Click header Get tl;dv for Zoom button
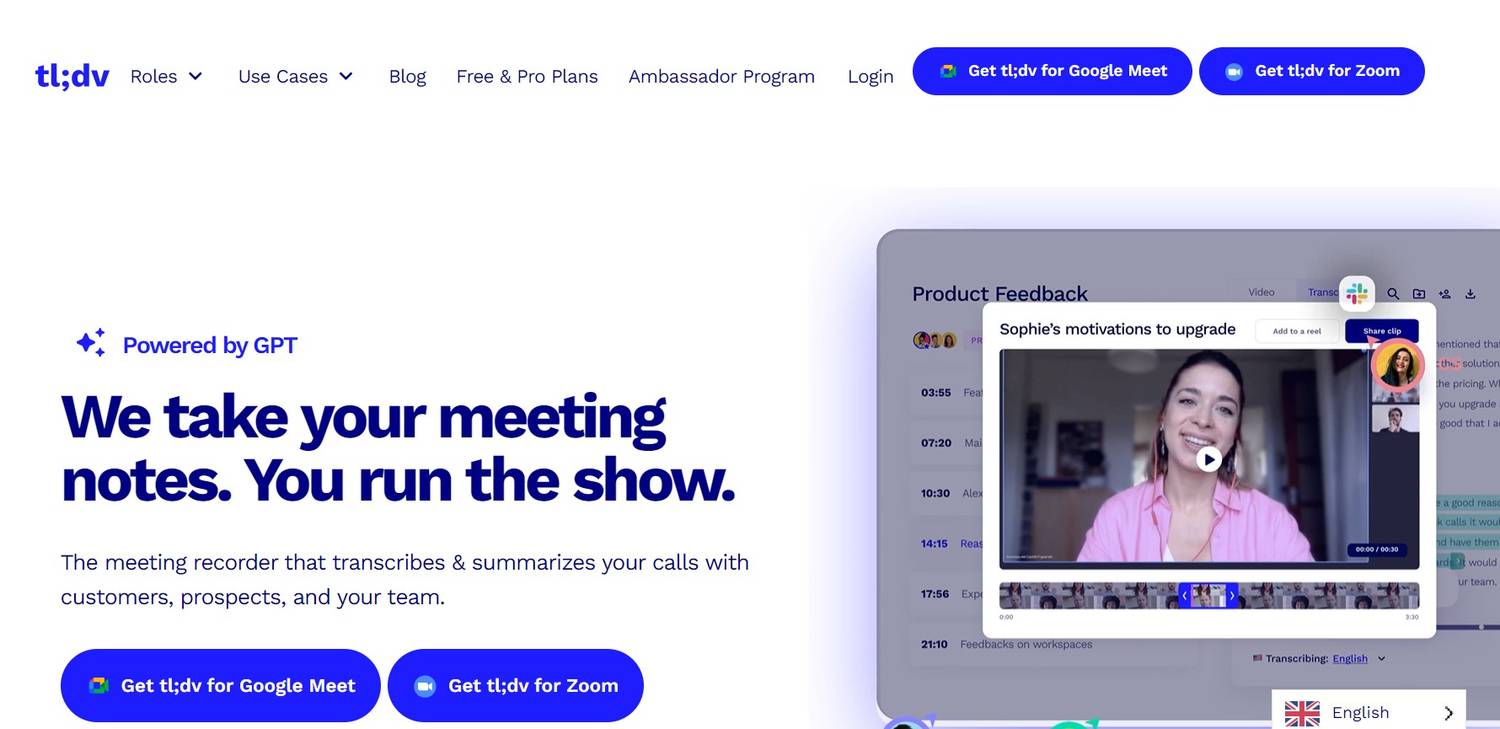The image size is (1500, 729). (1312, 71)
